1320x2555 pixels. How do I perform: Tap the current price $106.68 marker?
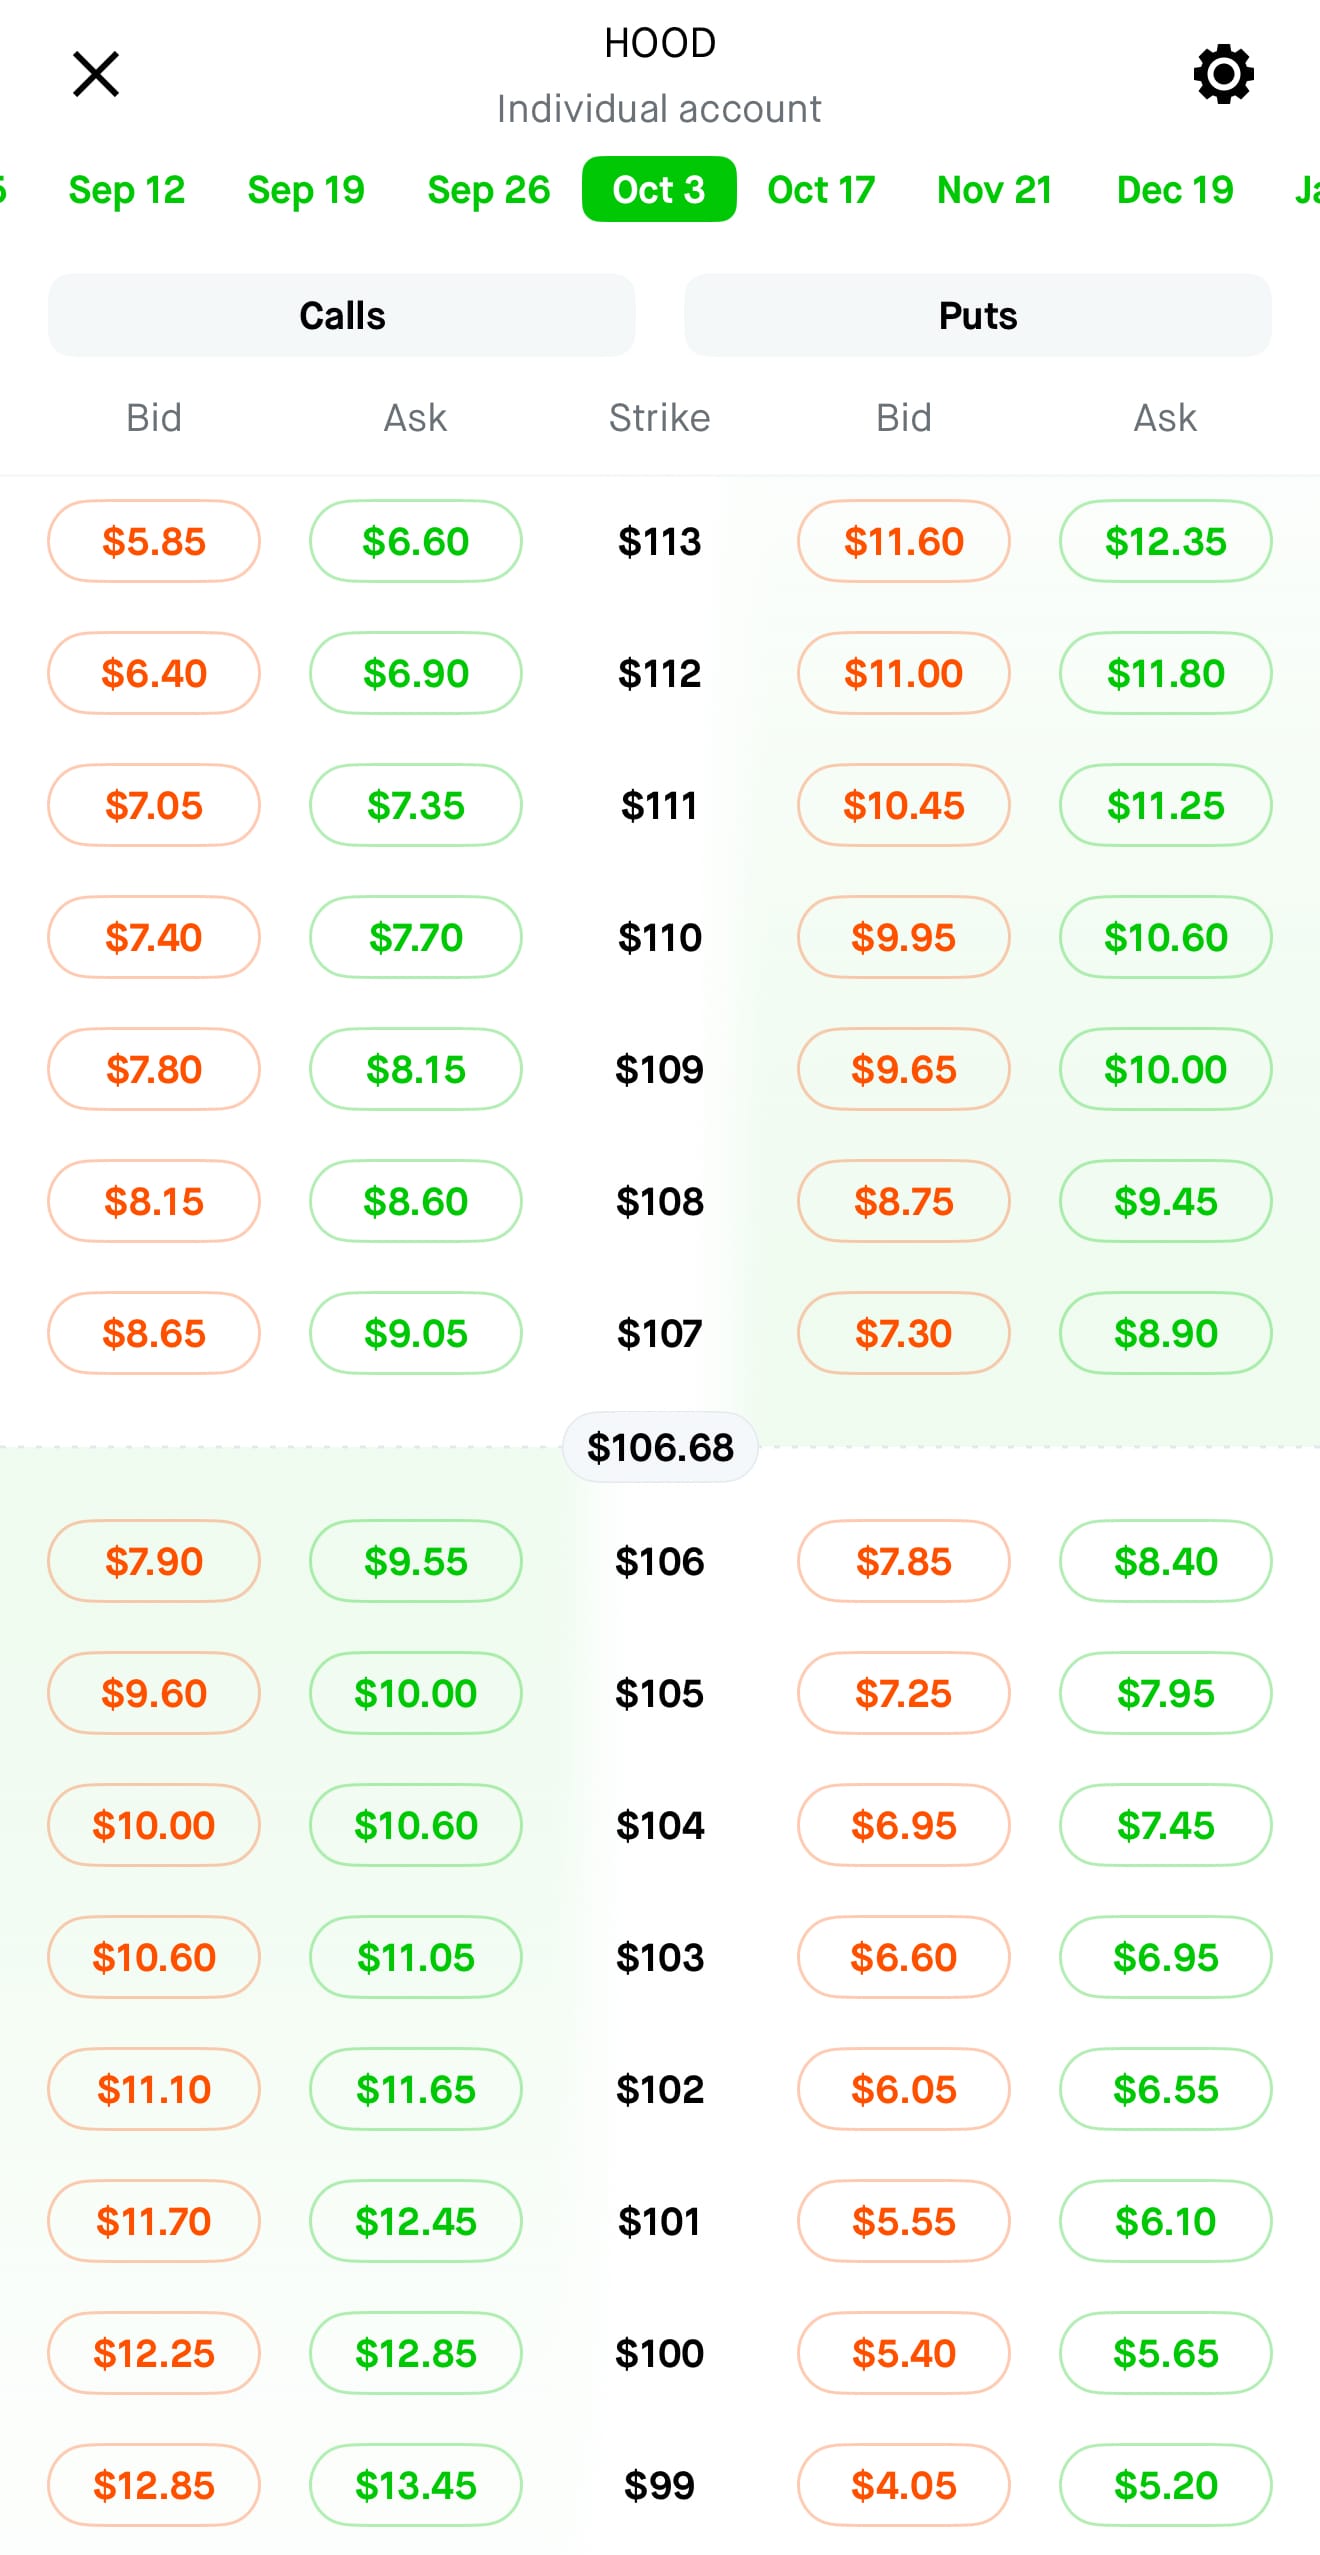(x=660, y=1447)
